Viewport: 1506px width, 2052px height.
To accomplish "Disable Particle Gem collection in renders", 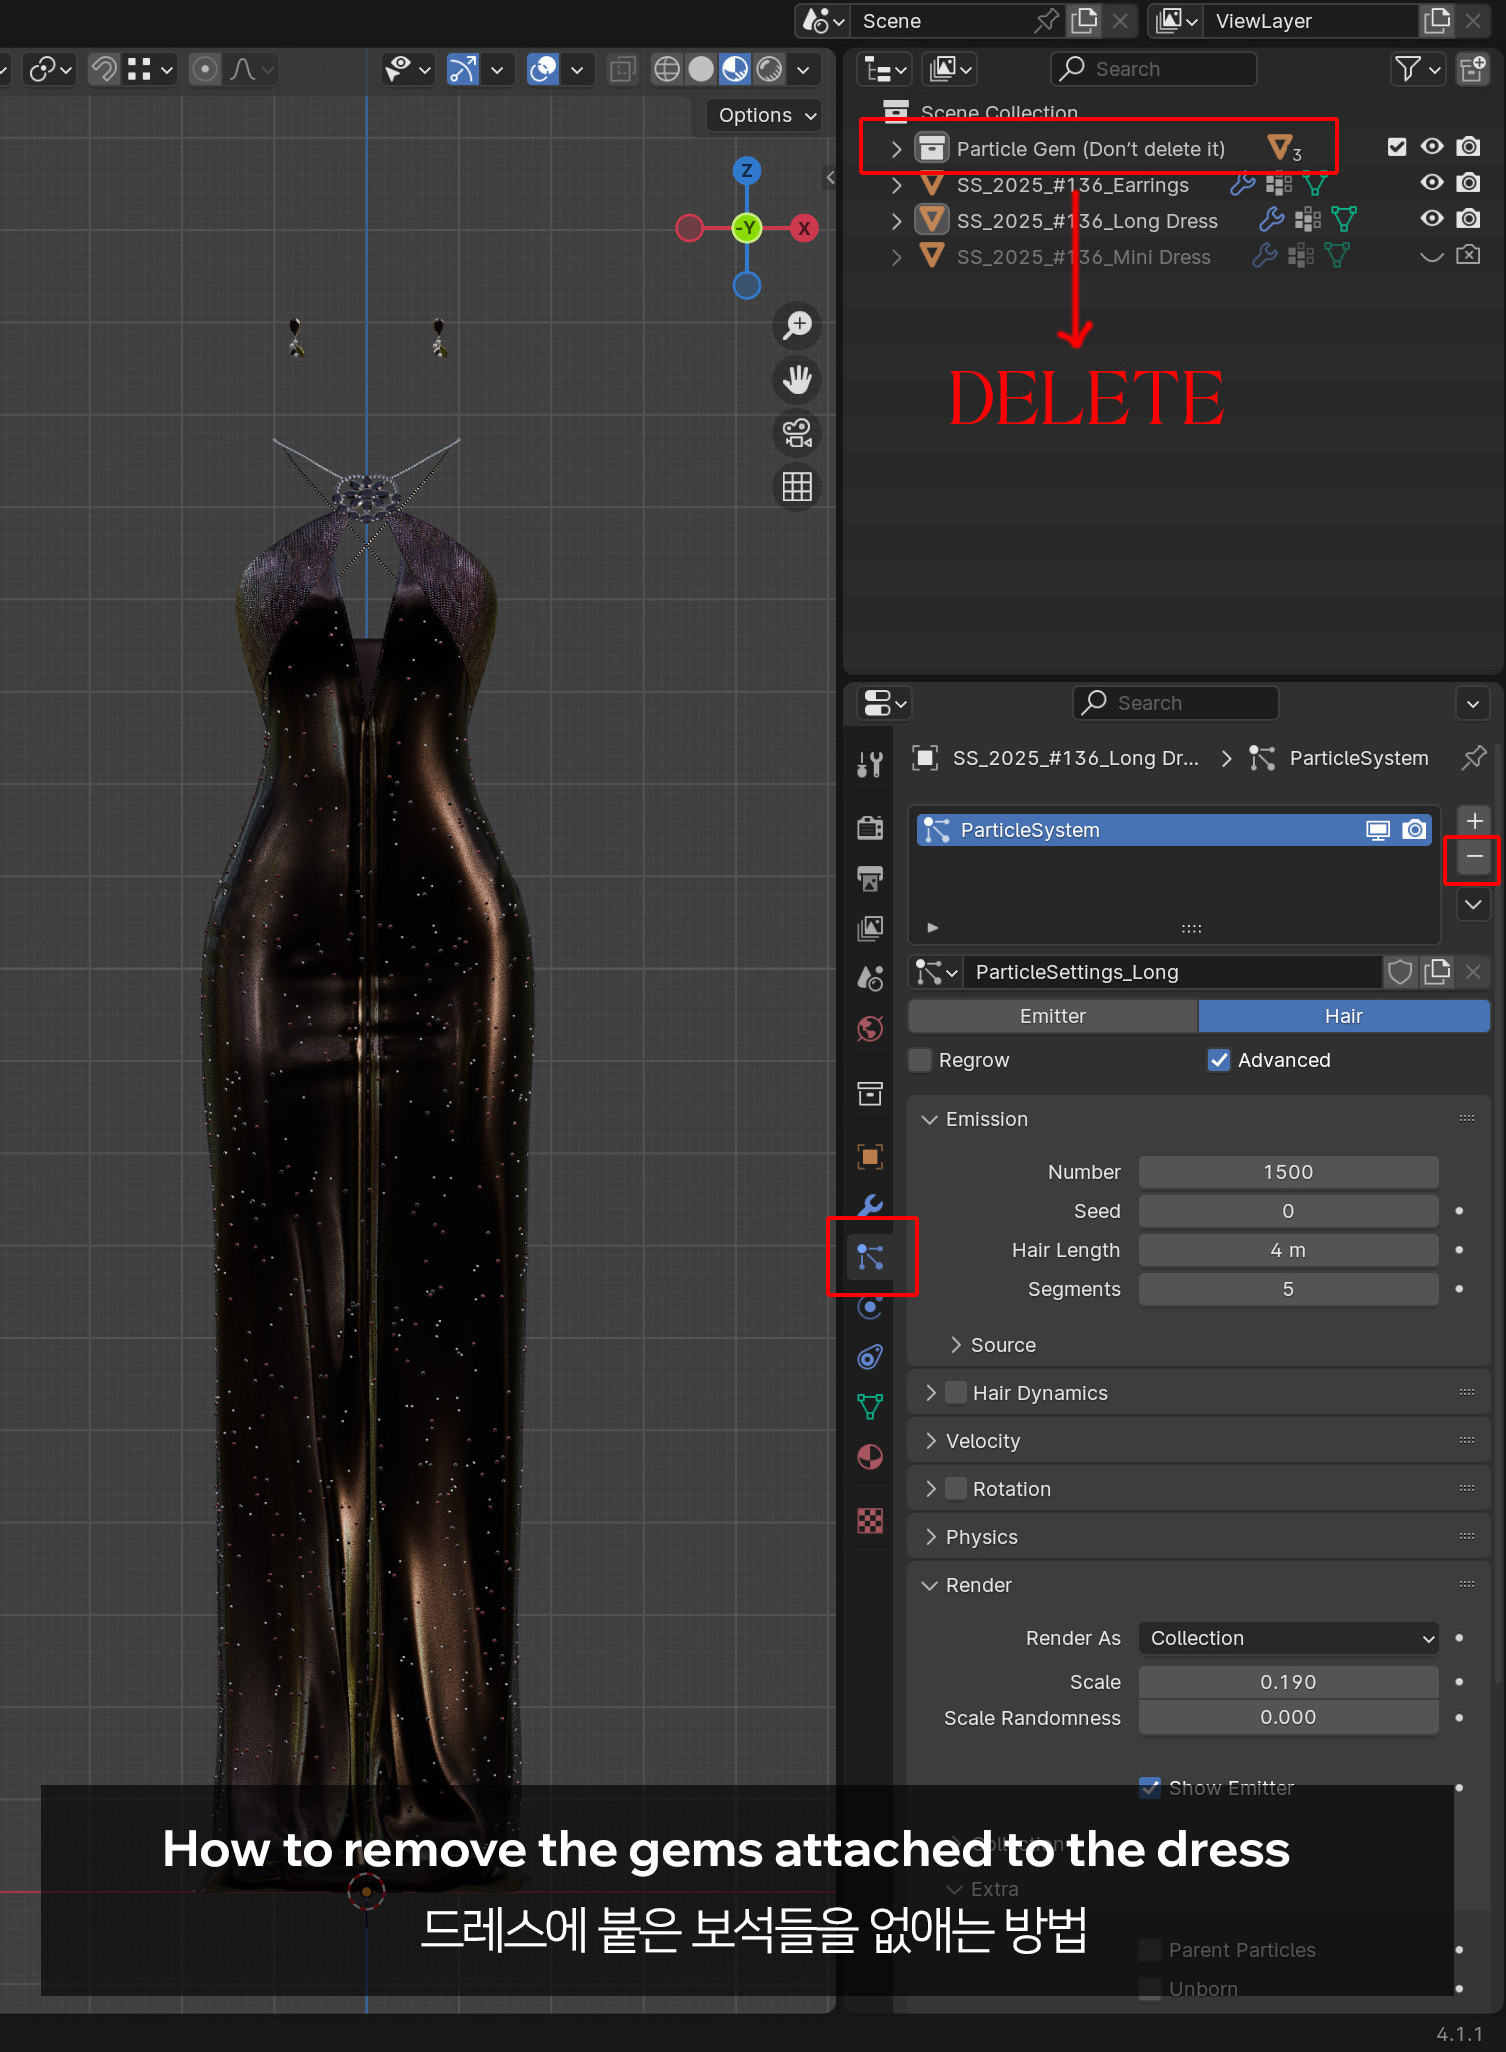I will tap(1468, 147).
